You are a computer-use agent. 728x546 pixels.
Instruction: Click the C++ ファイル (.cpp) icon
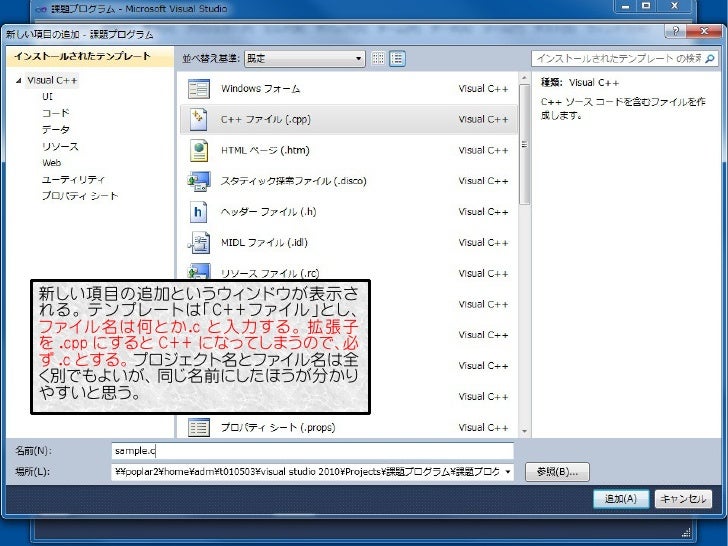click(199, 119)
